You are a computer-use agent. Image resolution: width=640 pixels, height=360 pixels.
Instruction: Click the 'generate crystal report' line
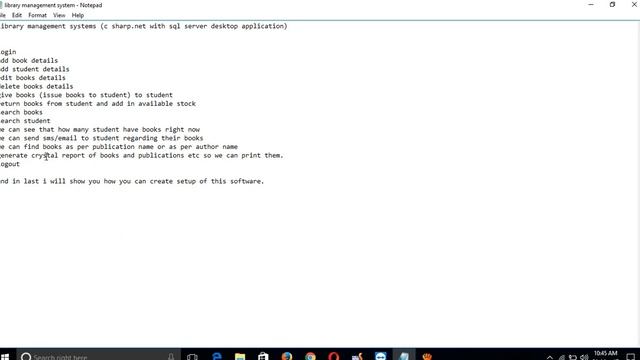point(142,155)
